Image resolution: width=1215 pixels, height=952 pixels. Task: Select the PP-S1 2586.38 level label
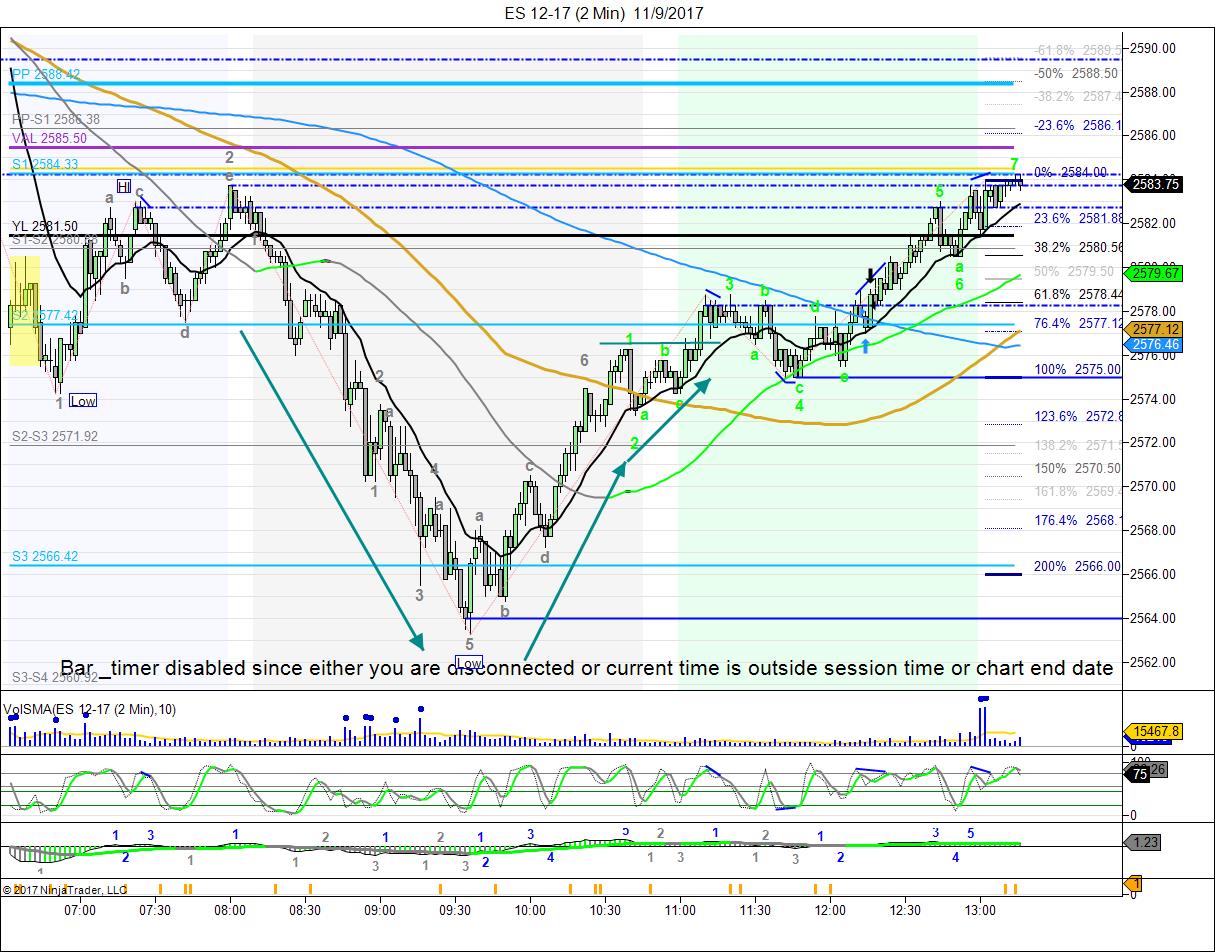point(56,119)
